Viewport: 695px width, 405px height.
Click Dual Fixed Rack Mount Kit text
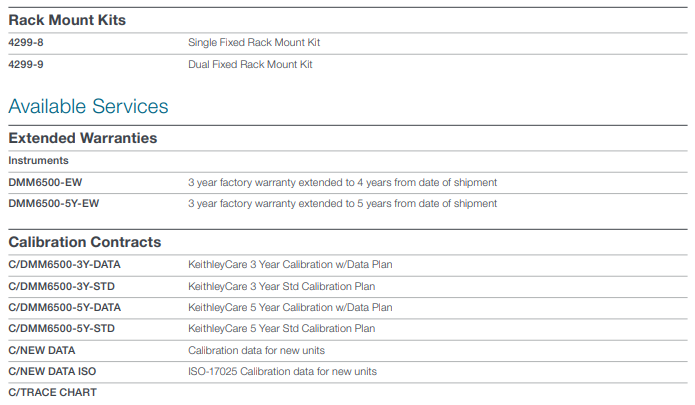(x=250, y=65)
